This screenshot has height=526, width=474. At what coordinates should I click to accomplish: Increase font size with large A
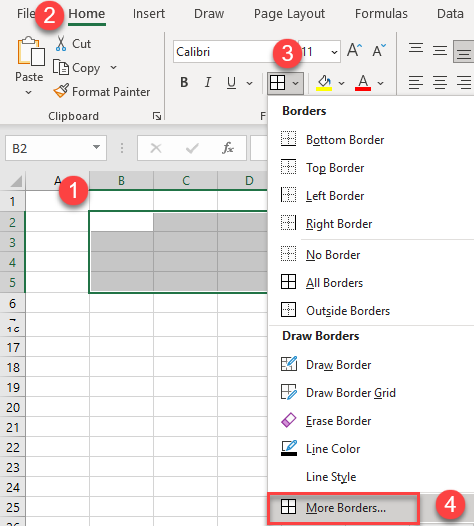coord(354,51)
